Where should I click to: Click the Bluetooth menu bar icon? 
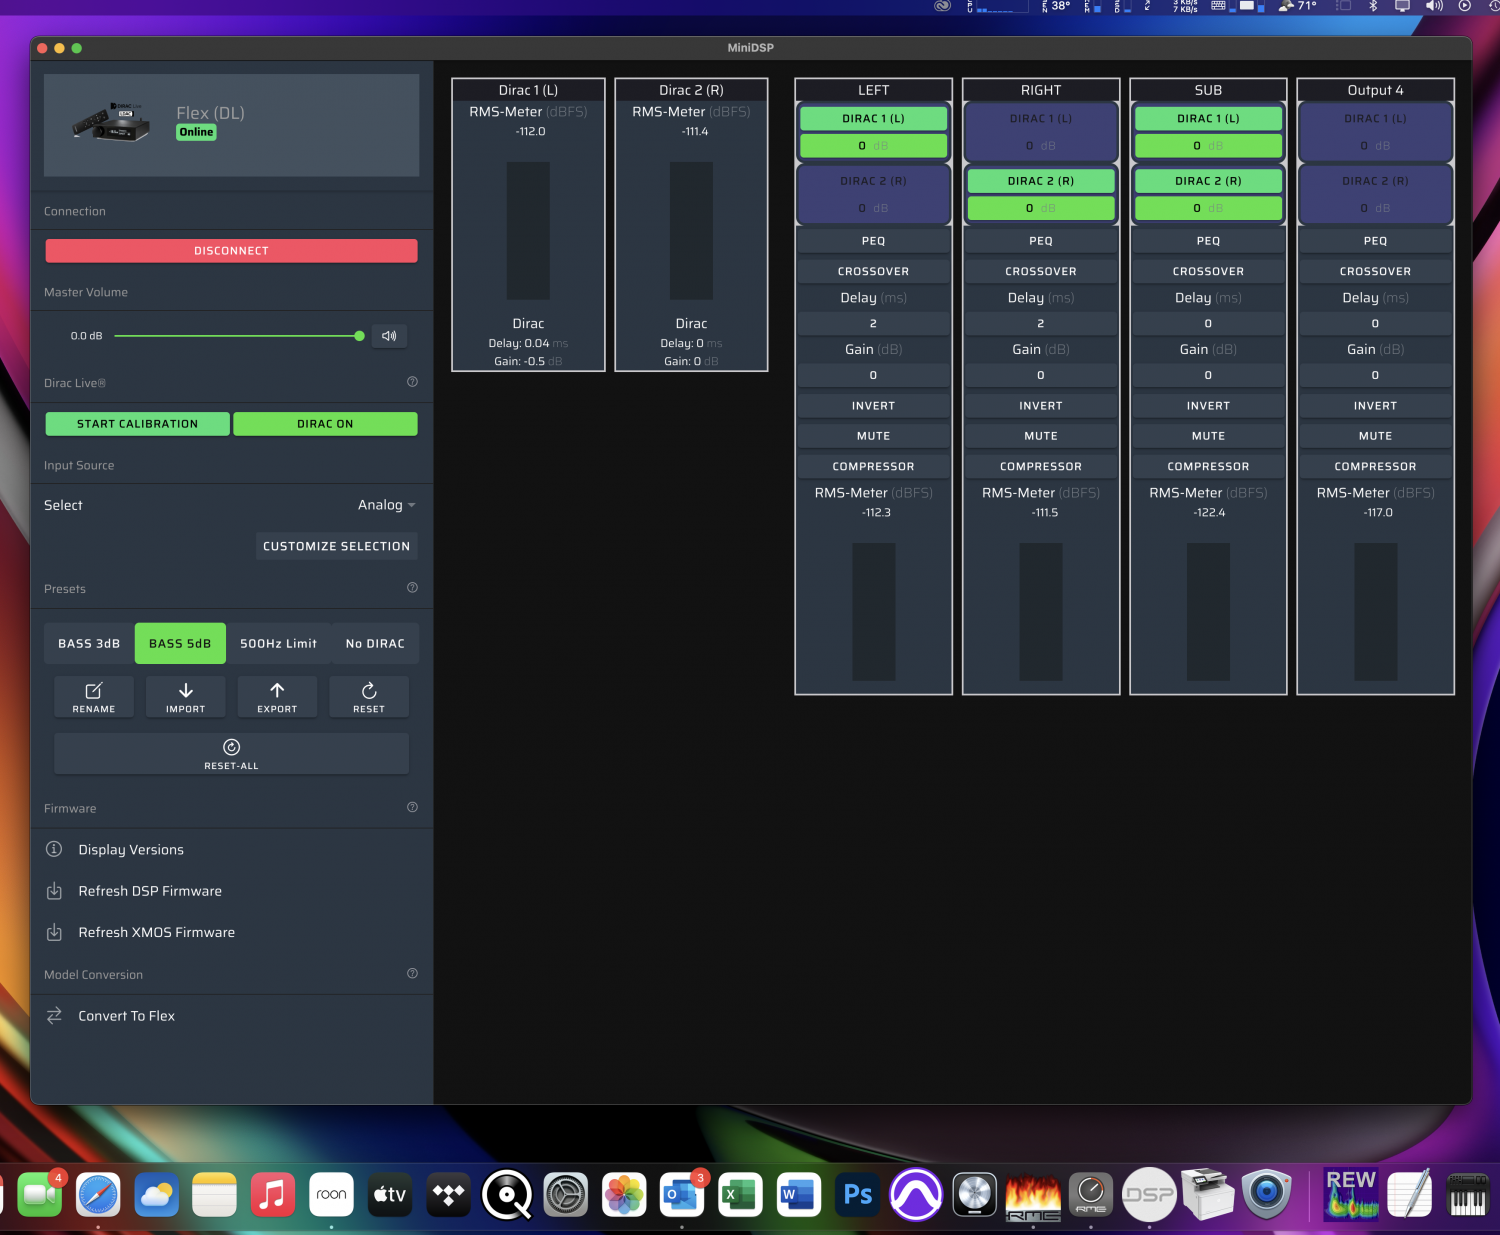coord(1373,6)
